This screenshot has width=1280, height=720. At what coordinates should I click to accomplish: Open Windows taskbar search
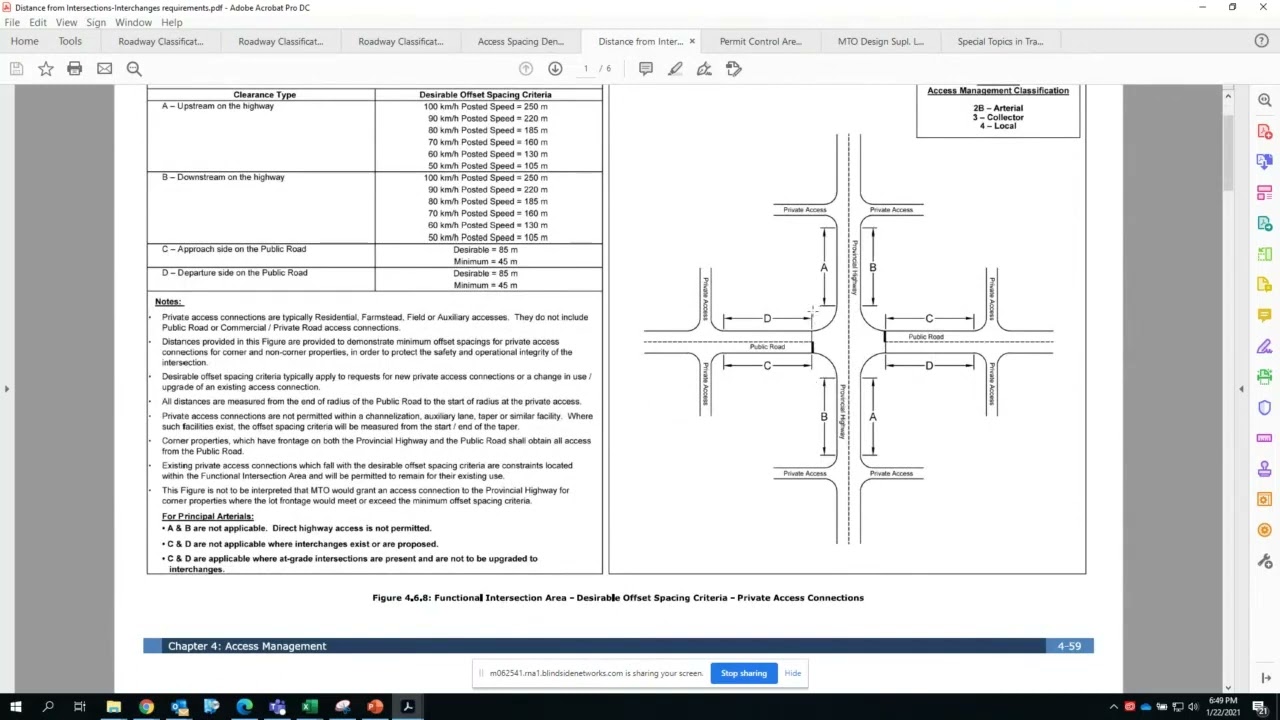pyautogui.click(x=48, y=707)
